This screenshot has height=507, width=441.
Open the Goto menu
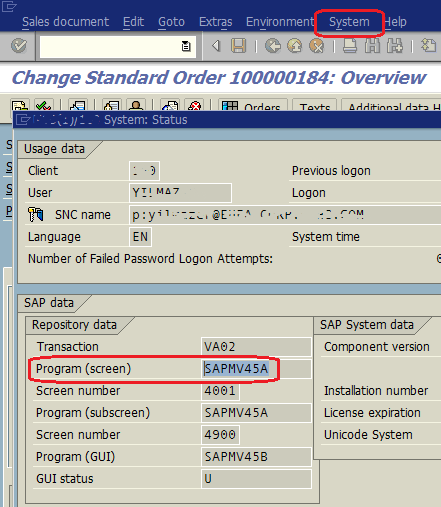click(x=171, y=22)
